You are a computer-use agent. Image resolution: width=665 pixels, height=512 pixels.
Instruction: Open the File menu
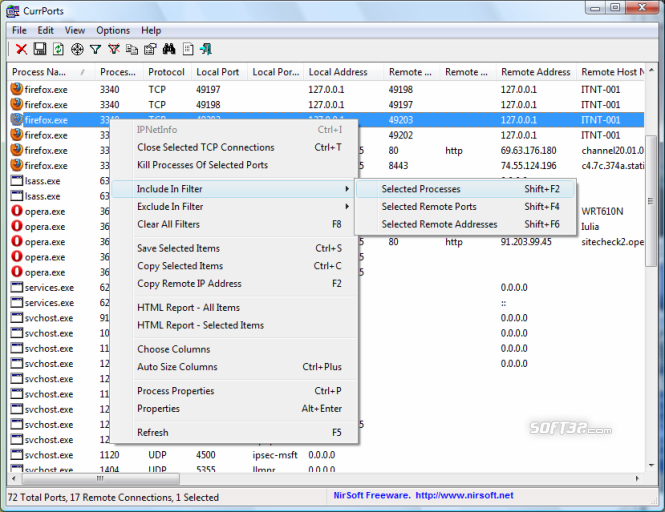click(x=19, y=31)
